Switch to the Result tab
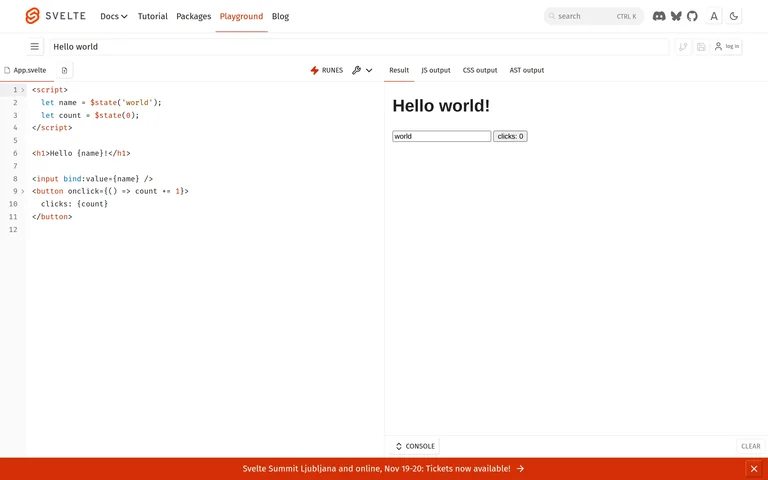The width and height of the screenshot is (768, 480). click(399, 70)
